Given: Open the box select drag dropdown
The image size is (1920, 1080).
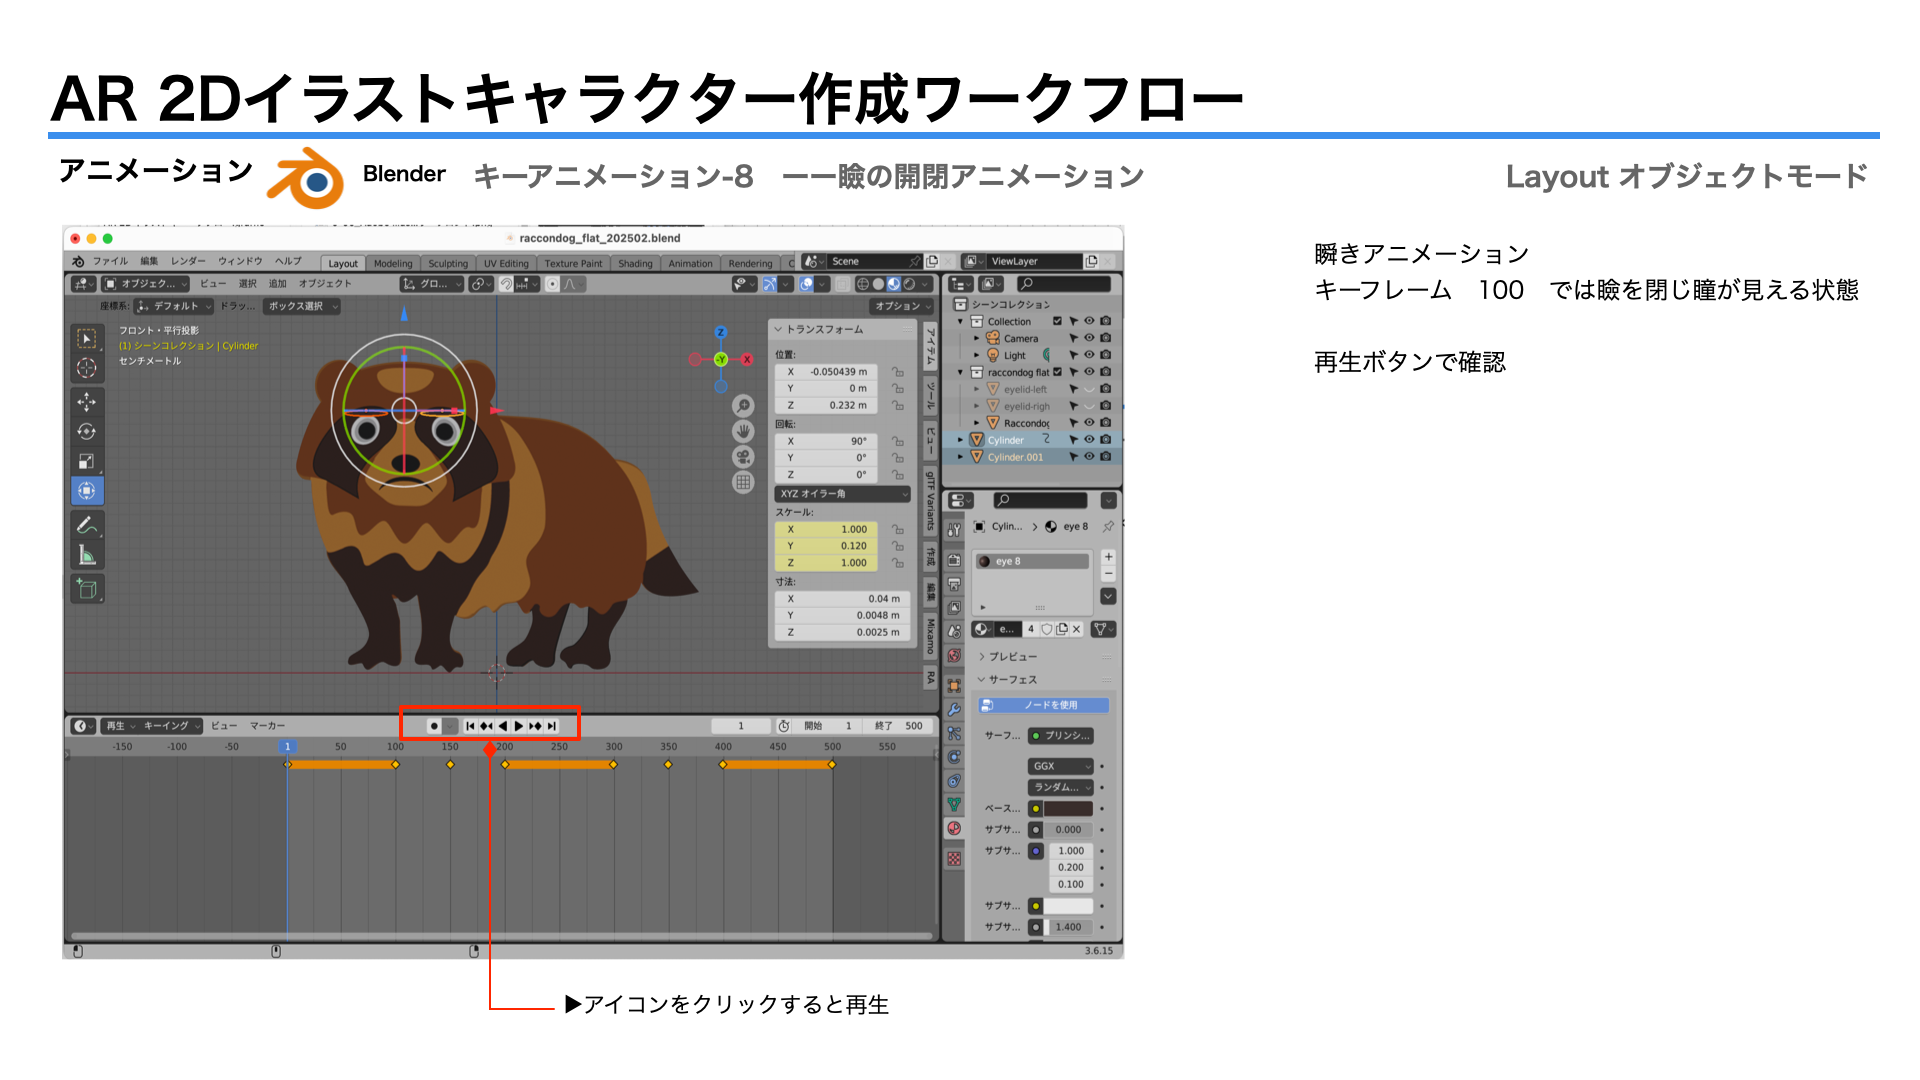Looking at the screenshot, I should pyautogui.click(x=302, y=306).
